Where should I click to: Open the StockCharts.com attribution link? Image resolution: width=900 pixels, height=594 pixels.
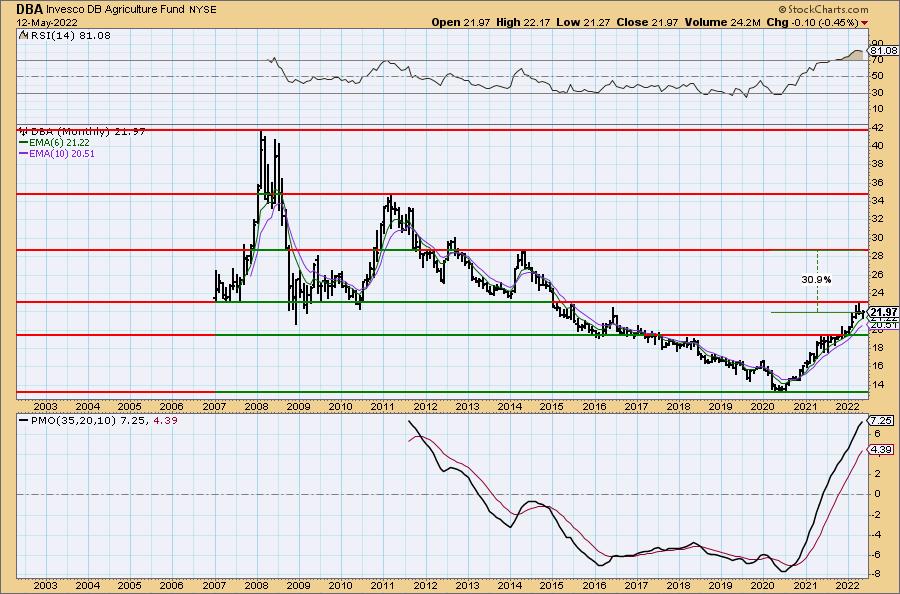click(827, 9)
